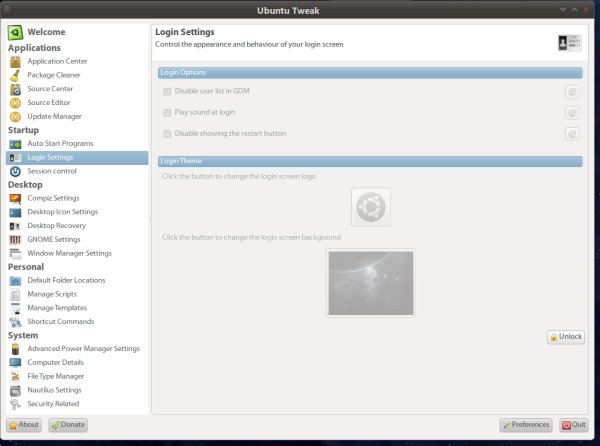600x446 pixels.
Task: Click the Source Center icon
Action: [x=15, y=89]
